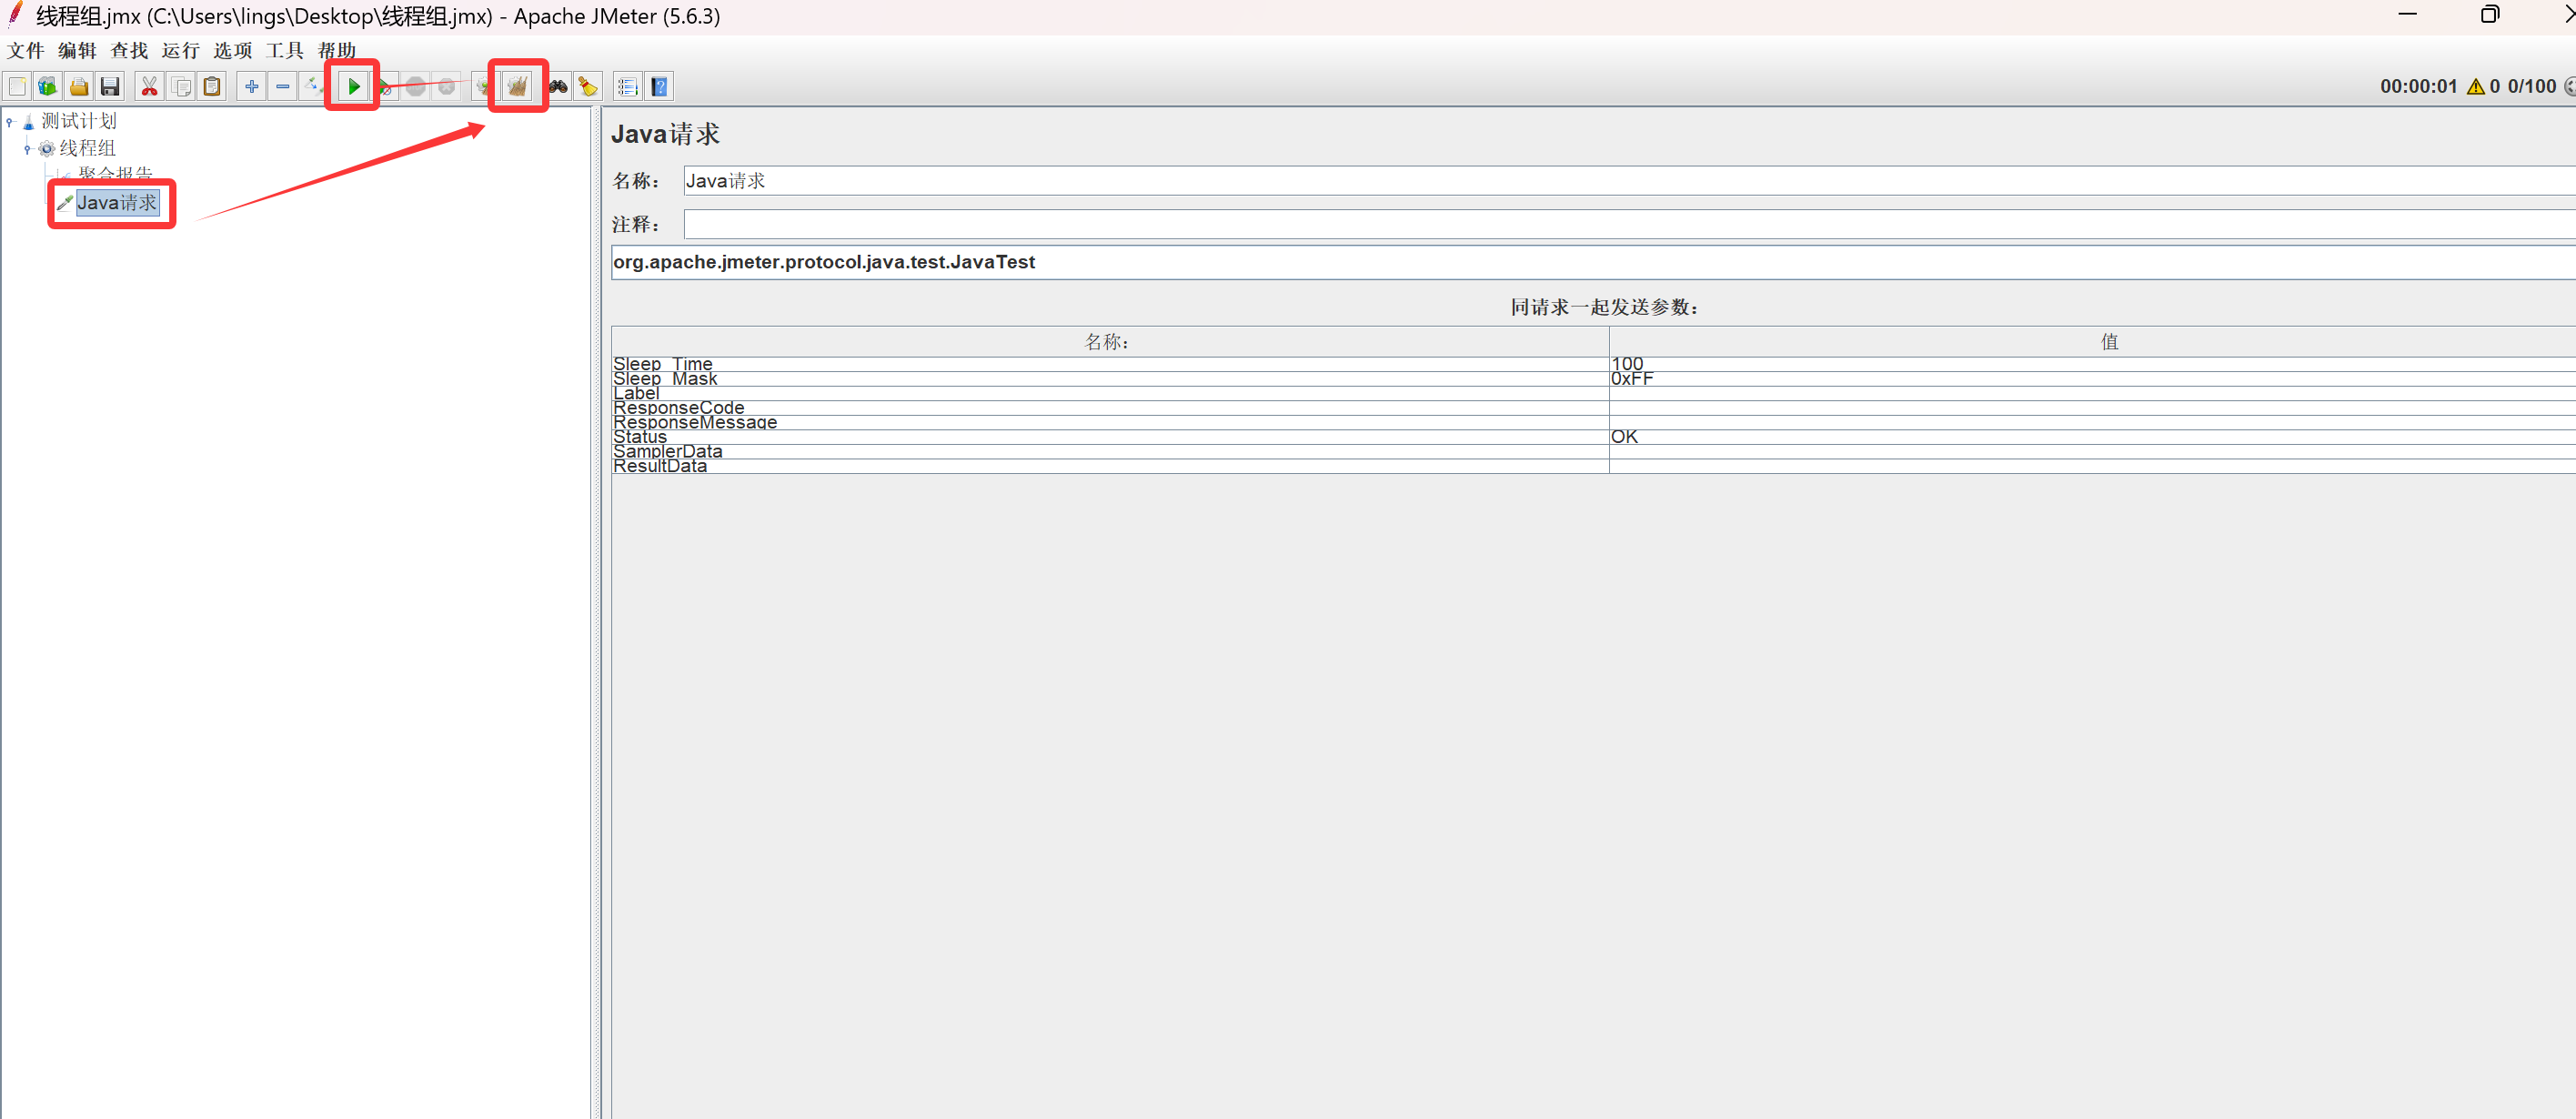Open the 运行 menu
The width and height of the screenshot is (2576, 1119).
(180, 50)
